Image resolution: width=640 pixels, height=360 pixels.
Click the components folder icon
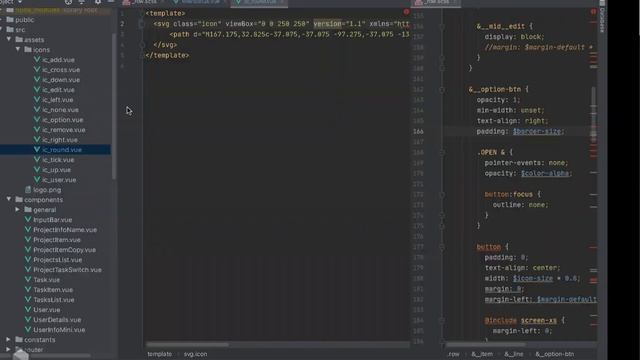tap(19, 200)
